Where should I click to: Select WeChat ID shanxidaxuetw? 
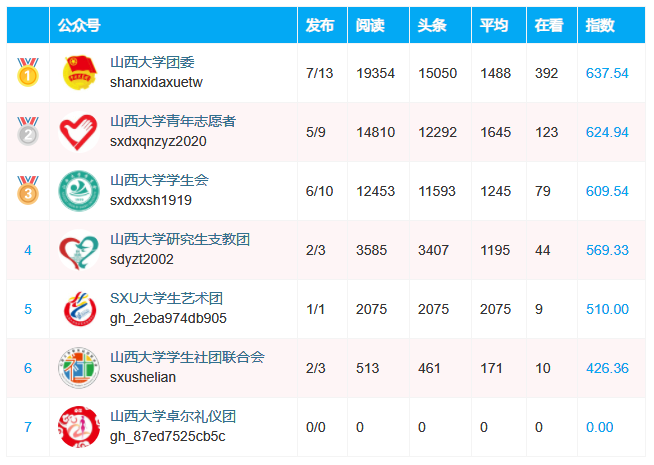156,83
